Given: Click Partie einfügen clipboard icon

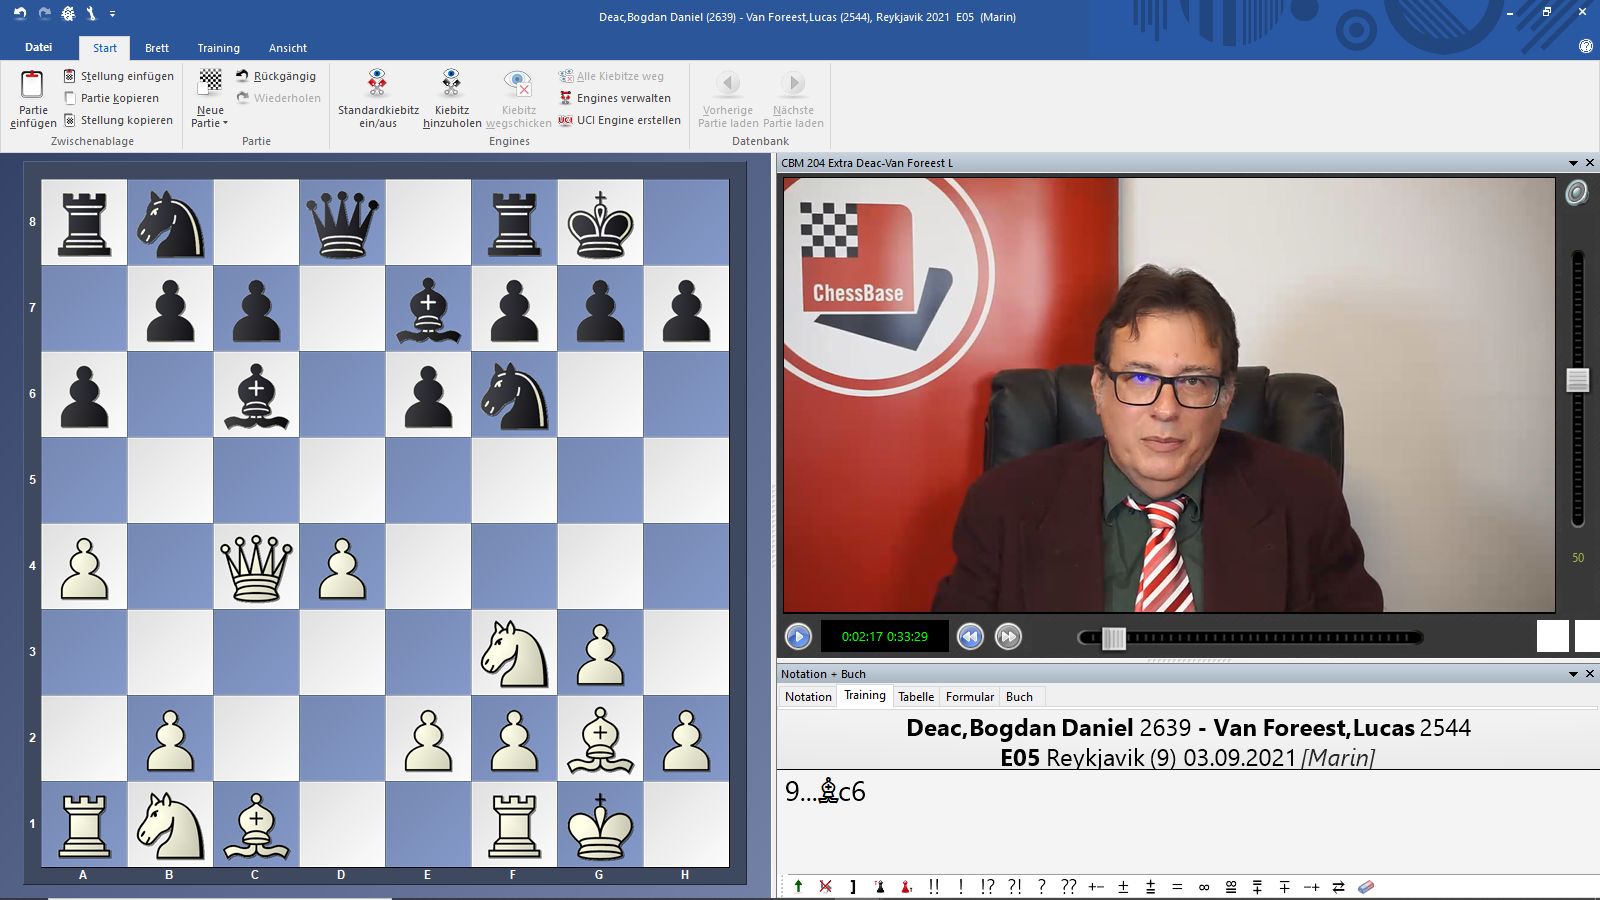Looking at the screenshot, I should (x=32, y=86).
